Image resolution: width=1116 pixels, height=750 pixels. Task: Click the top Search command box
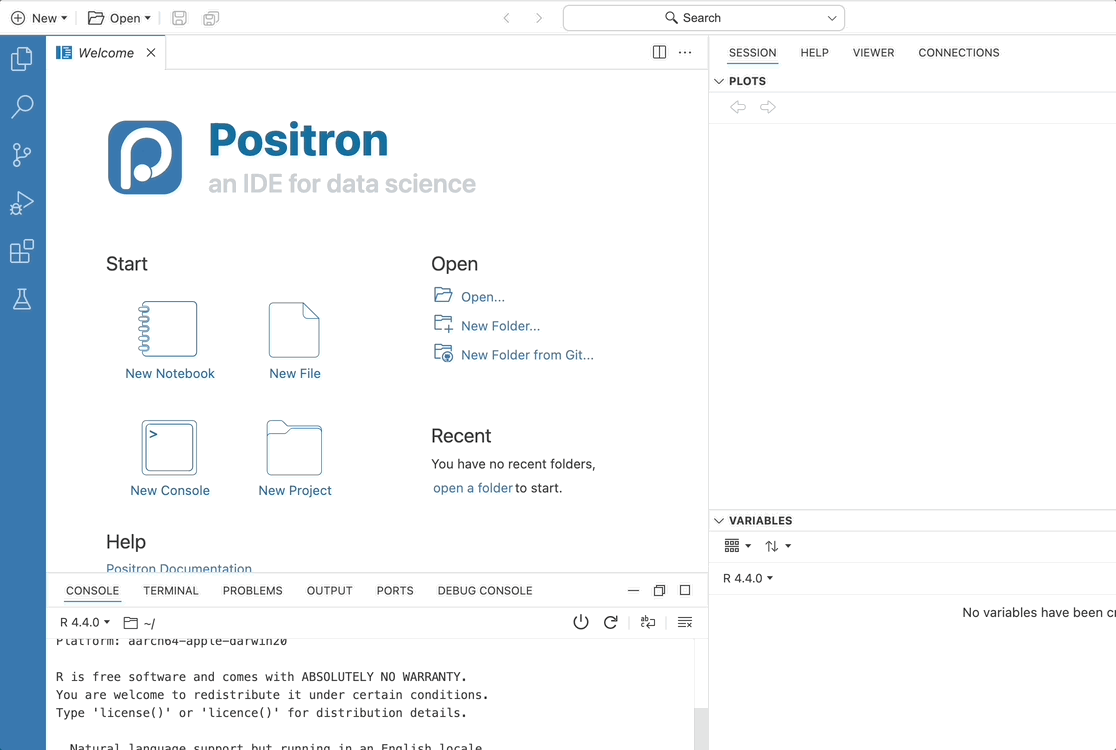pyautogui.click(x=703, y=18)
